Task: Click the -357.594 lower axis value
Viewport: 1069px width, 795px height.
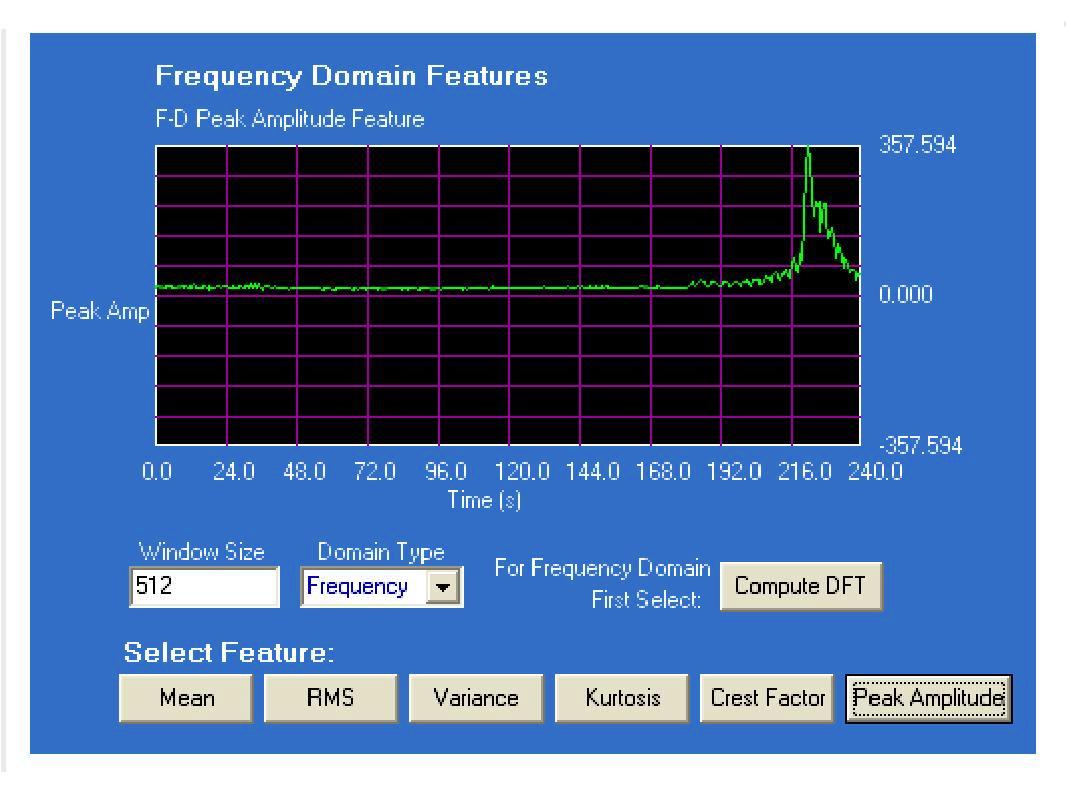Action: 920,447
